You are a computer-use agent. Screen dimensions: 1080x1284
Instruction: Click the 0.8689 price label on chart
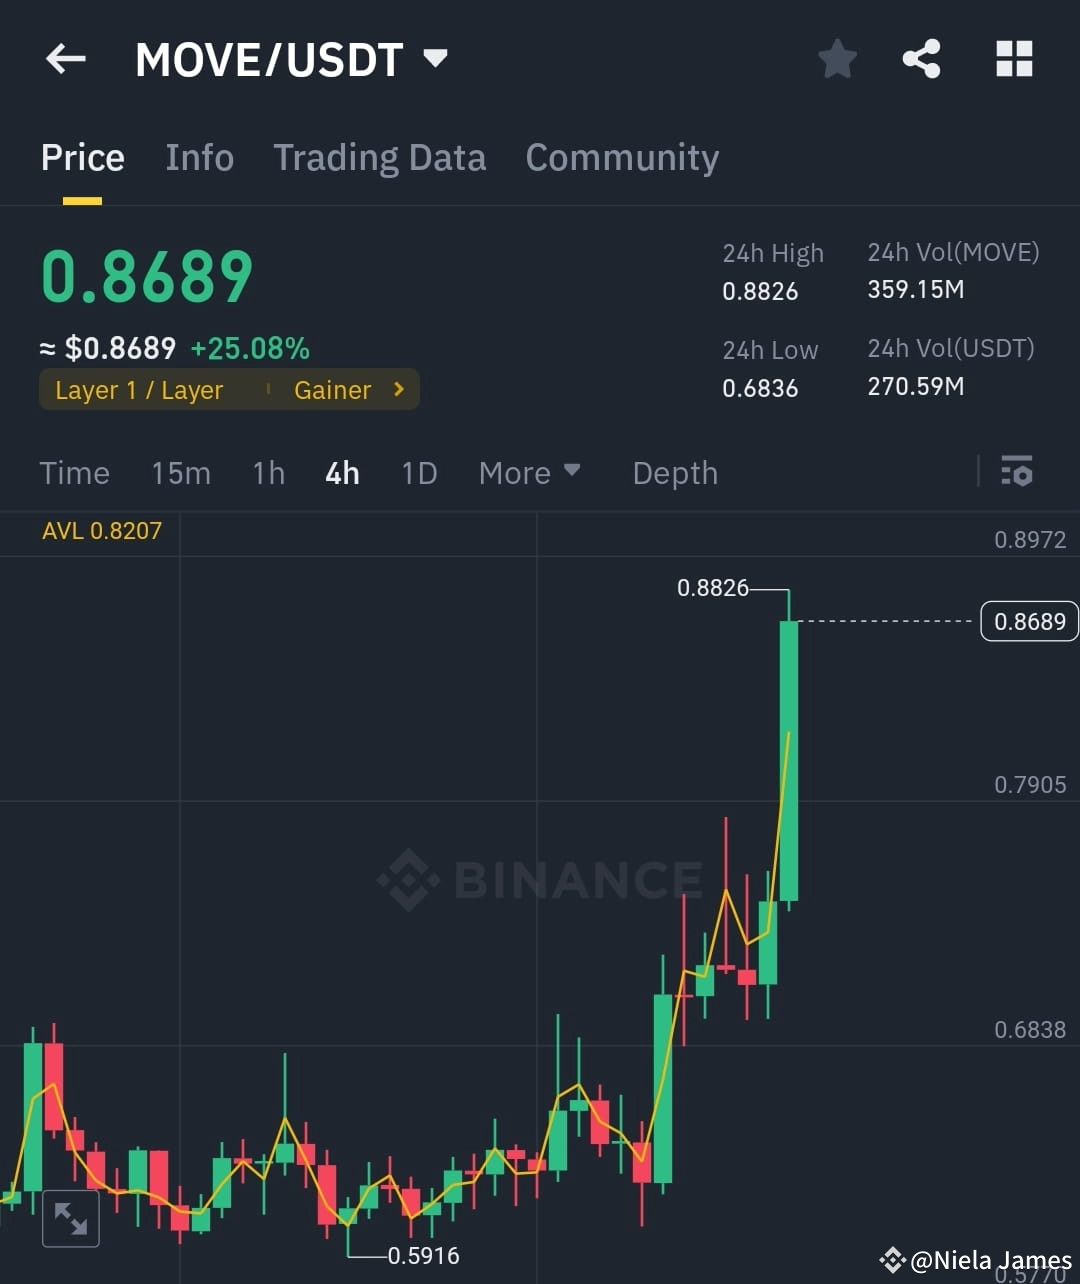pyautogui.click(x=1029, y=621)
